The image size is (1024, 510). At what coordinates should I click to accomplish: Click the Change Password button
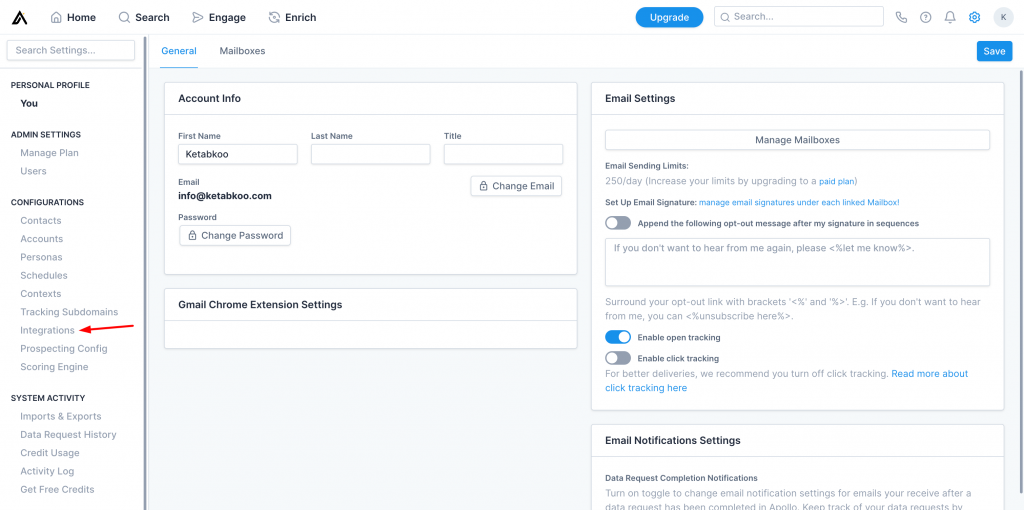click(x=235, y=235)
